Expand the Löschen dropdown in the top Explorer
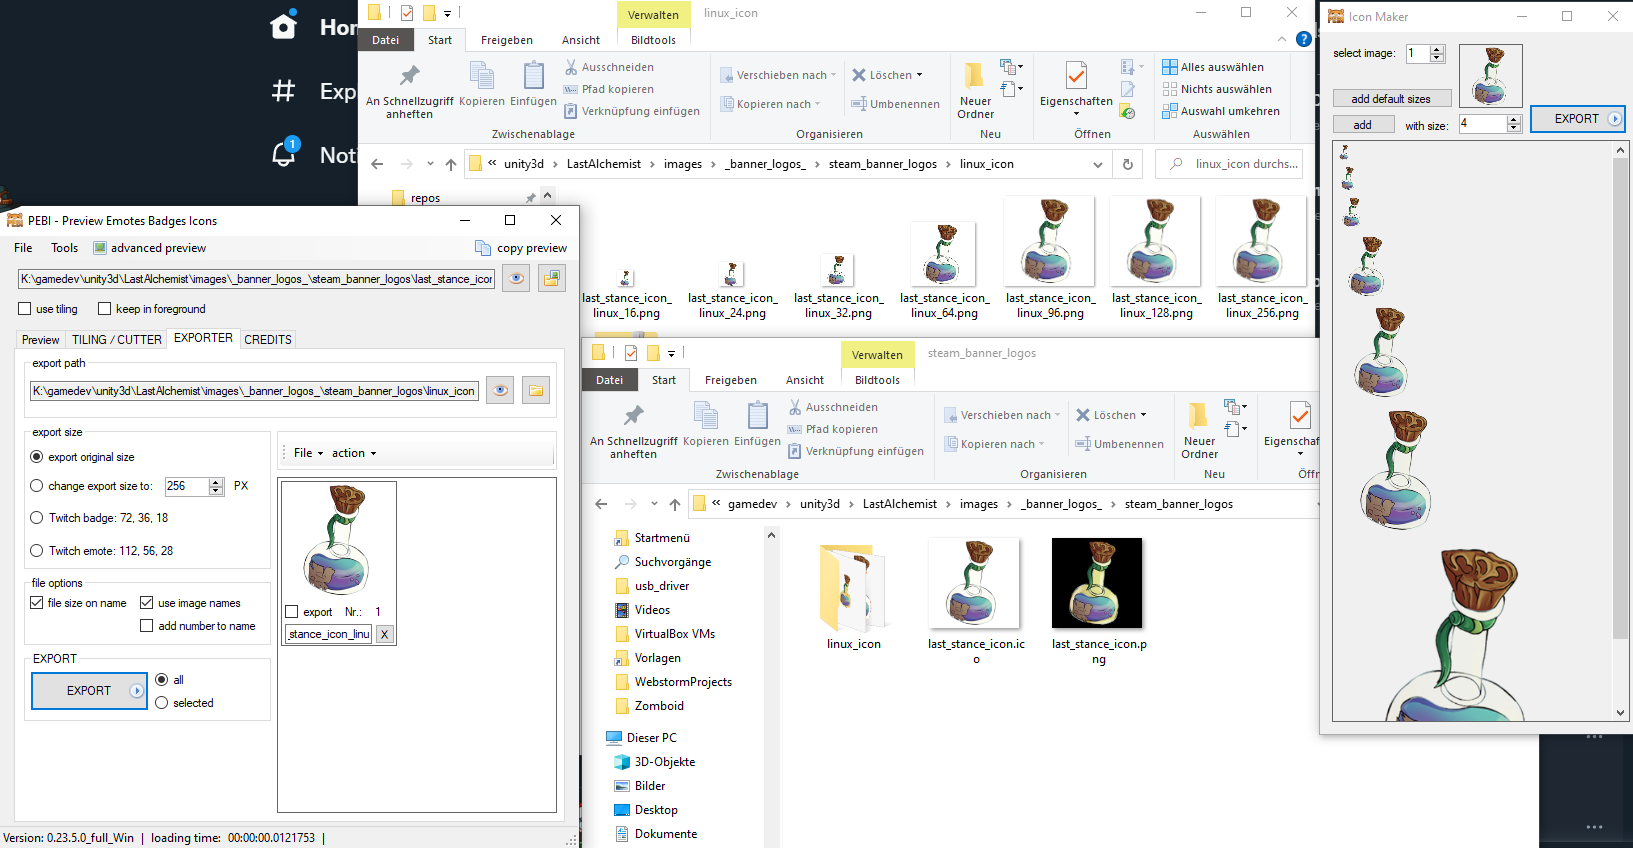The width and height of the screenshot is (1633, 848). (x=919, y=75)
